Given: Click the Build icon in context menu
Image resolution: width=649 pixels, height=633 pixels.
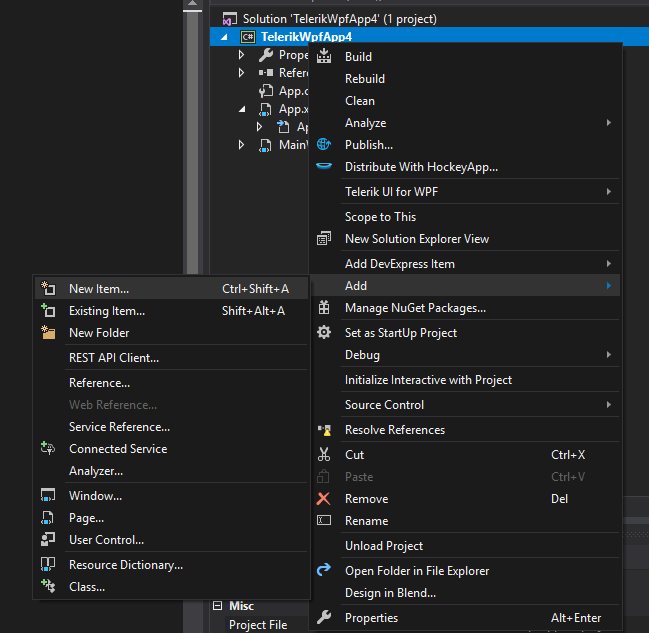Looking at the screenshot, I should [x=324, y=56].
